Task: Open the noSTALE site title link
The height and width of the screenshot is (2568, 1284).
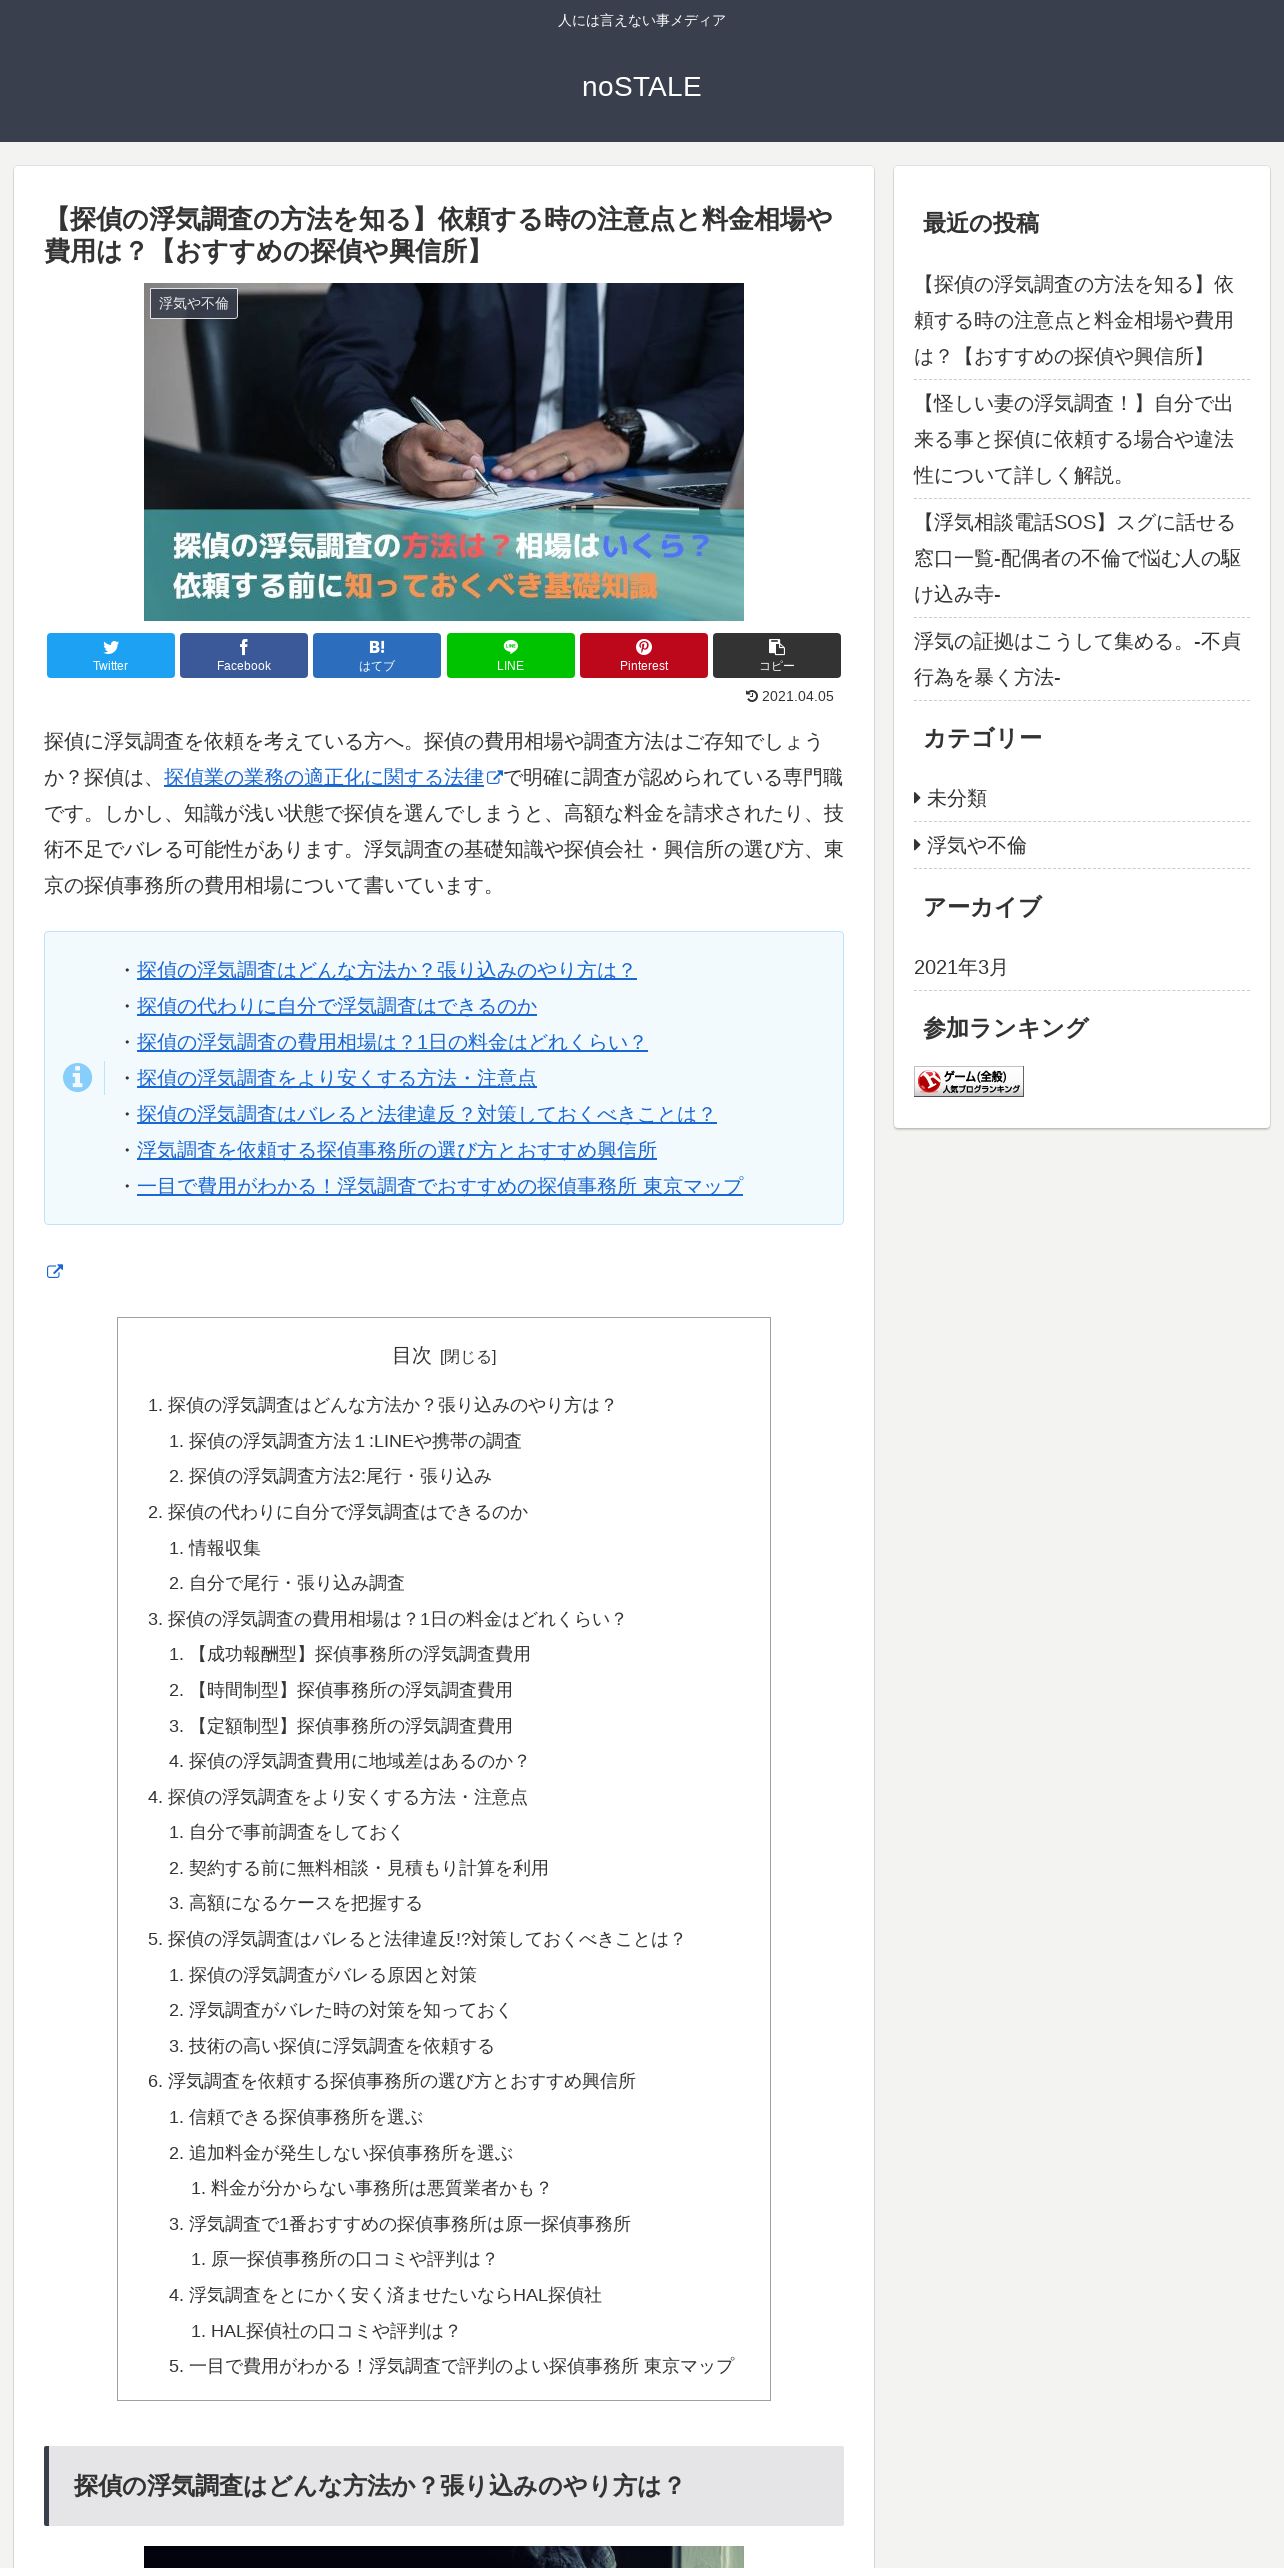Action: 642,87
